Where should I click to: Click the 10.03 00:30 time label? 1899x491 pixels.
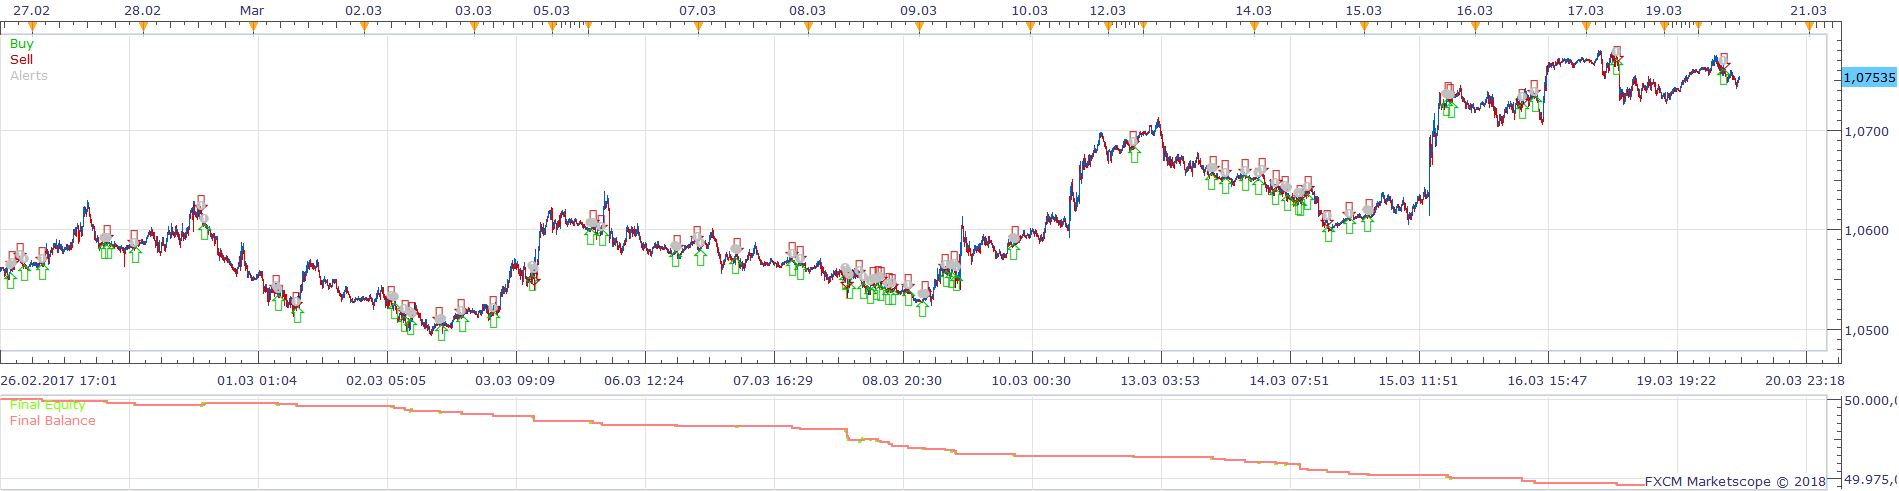(1031, 380)
